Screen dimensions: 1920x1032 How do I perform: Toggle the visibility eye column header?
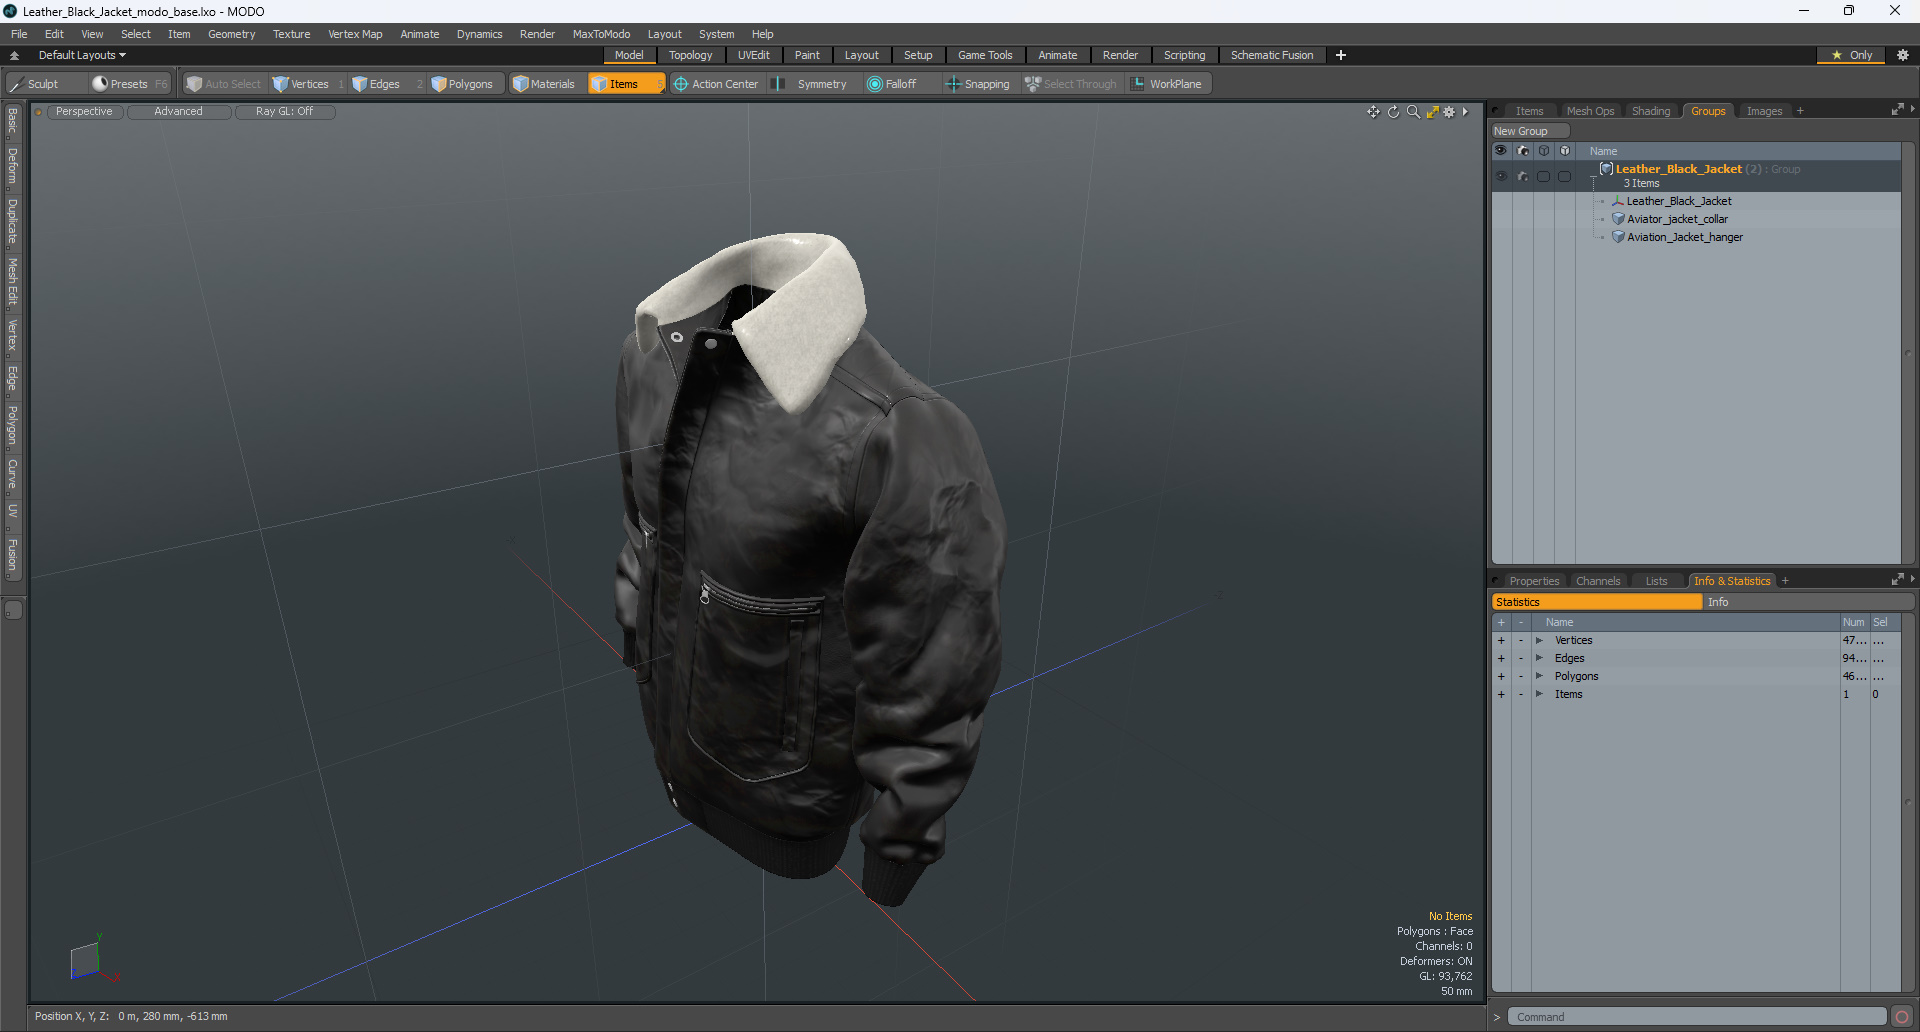coord(1501,151)
